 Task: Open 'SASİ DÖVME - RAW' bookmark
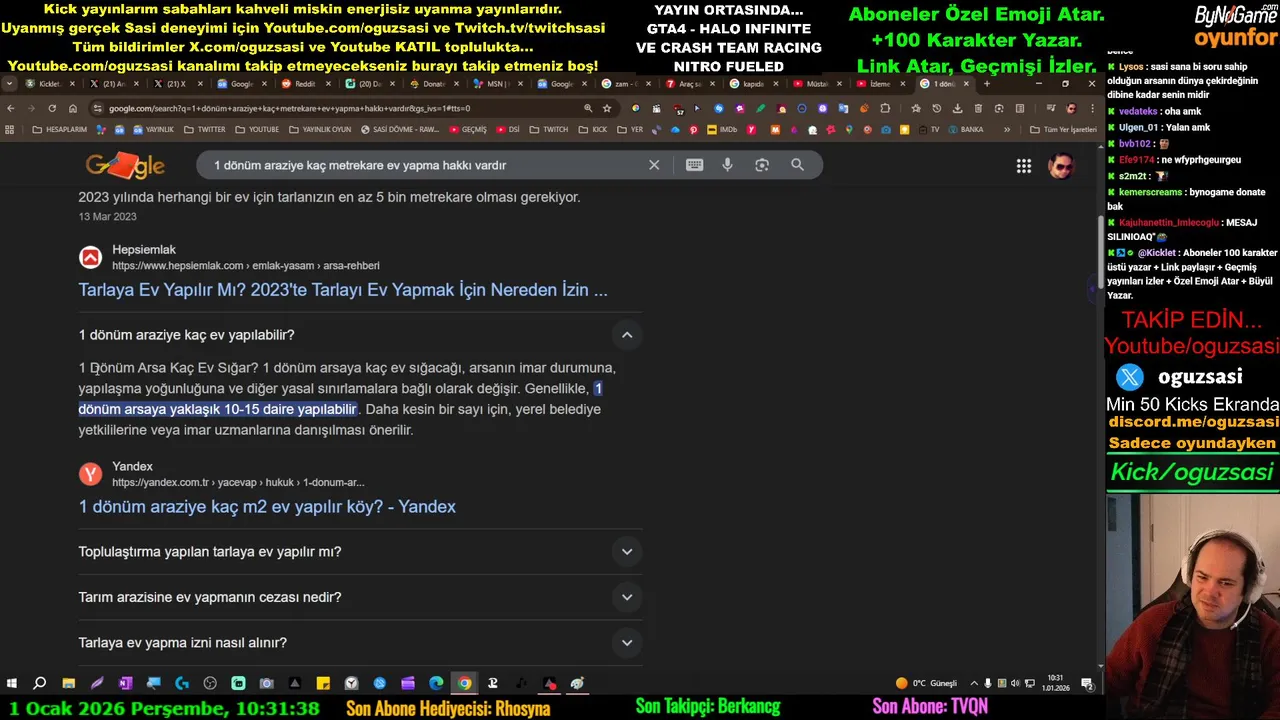tap(400, 129)
